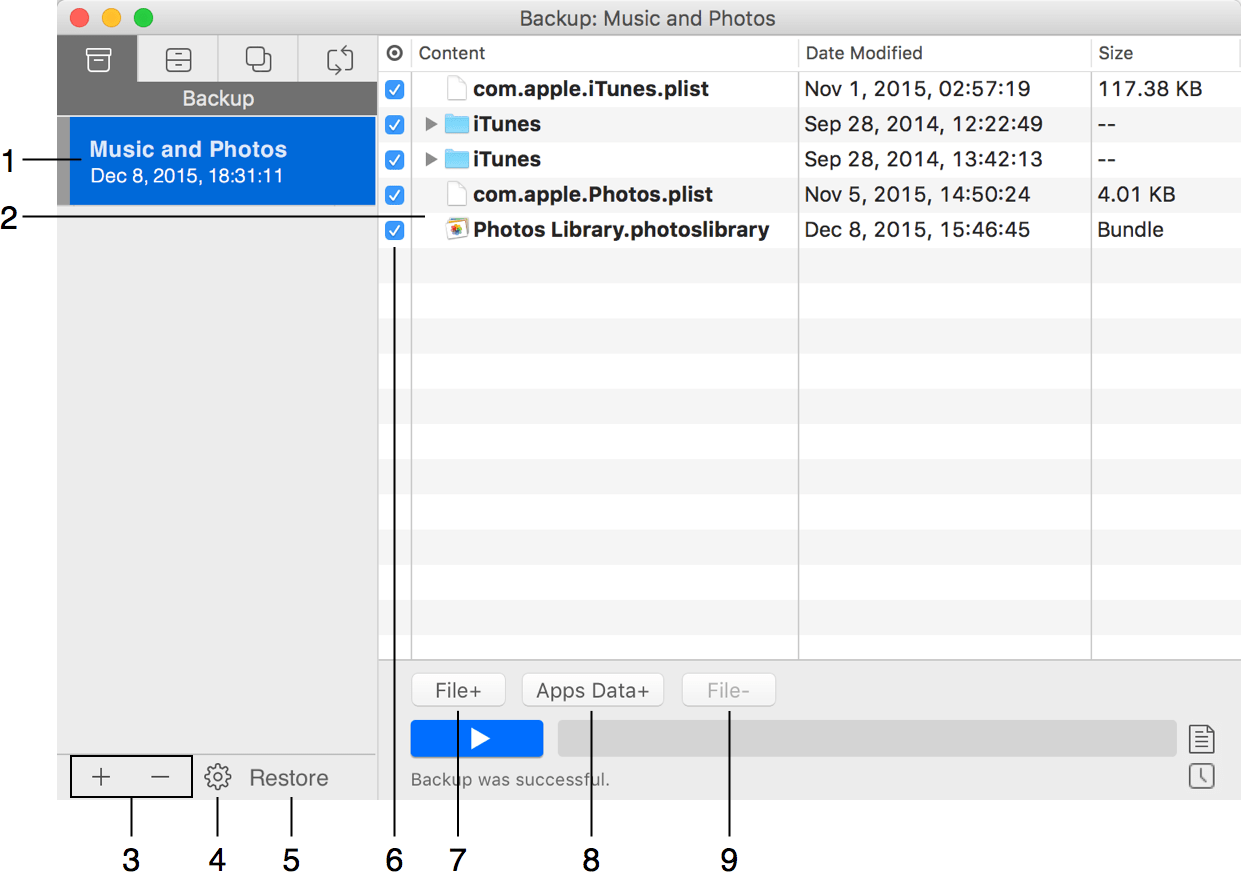
Task: Select com.apple.Photos.plist file name
Action: (593, 194)
